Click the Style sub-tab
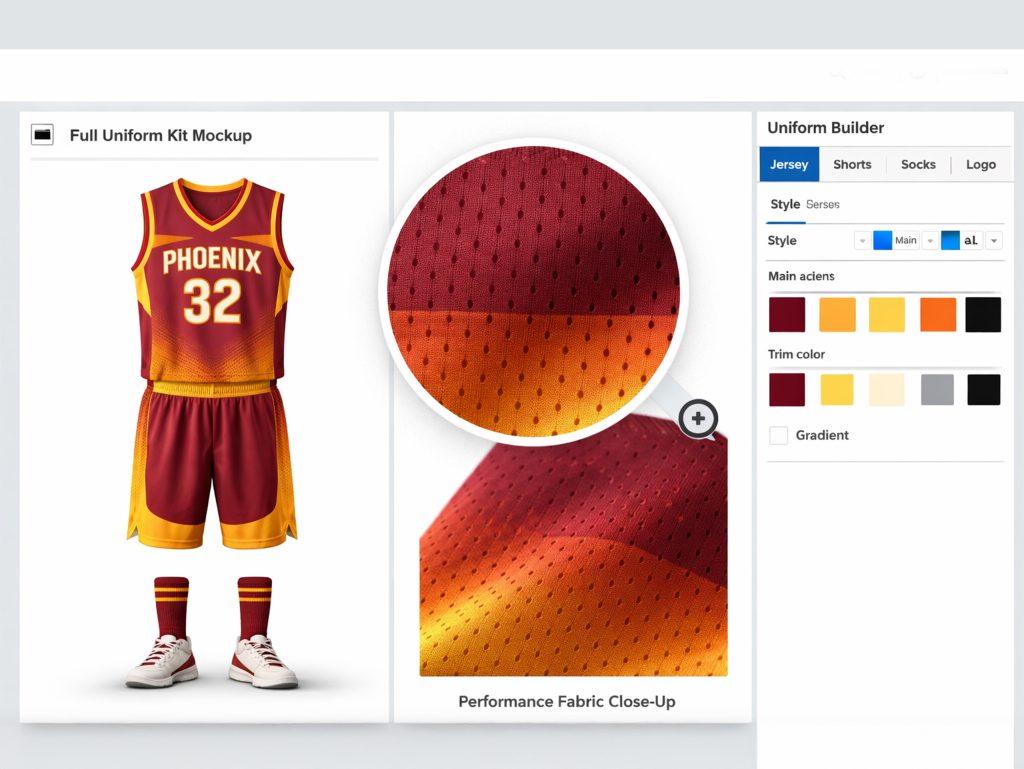The image size is (1024, 769). click(x=785, y=204)
